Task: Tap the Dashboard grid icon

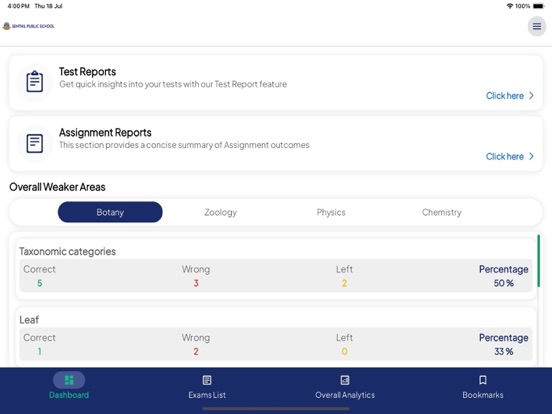Action: pos(69,380)
